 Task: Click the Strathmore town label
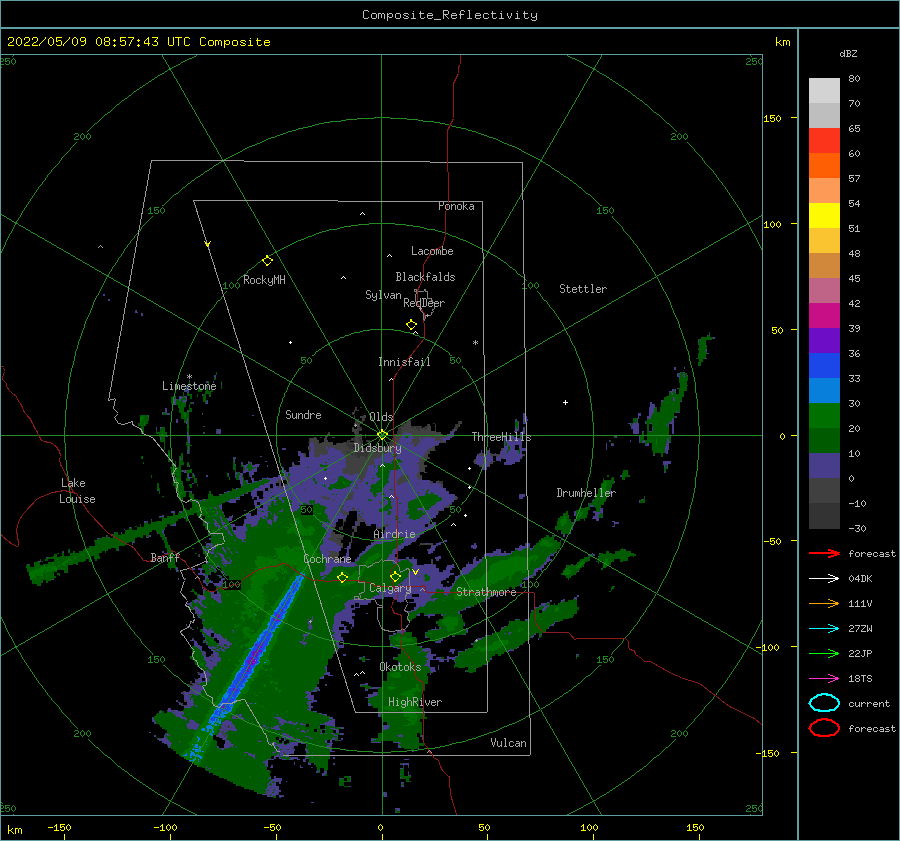tap(487, 592)
